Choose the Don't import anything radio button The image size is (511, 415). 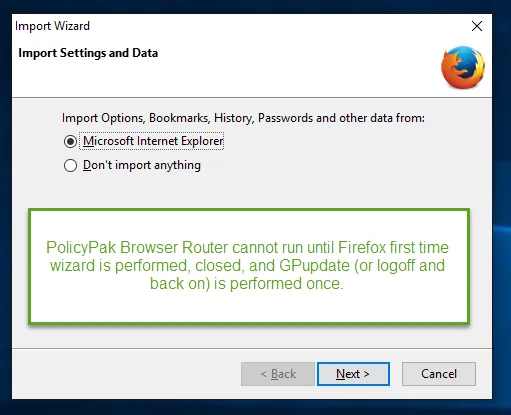[x=70, y=165]
